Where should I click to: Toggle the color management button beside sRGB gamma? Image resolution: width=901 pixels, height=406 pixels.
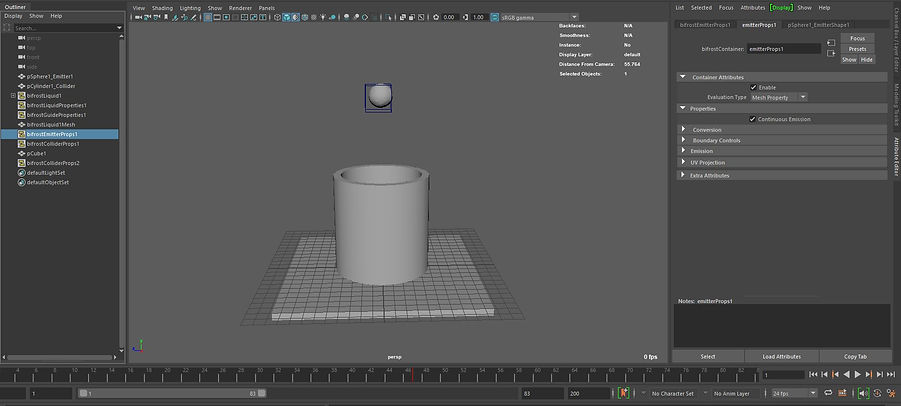(x=495, y=17)
